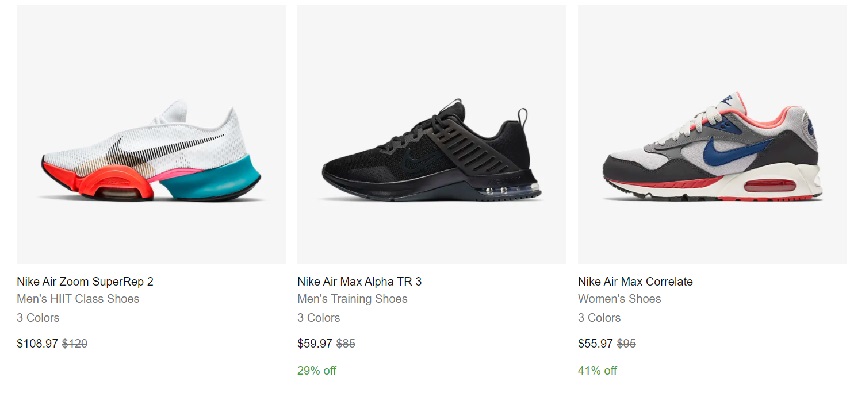This screenshot has height=393, width=850.
Task: Click the 29% off discount label
Action: 317,371
